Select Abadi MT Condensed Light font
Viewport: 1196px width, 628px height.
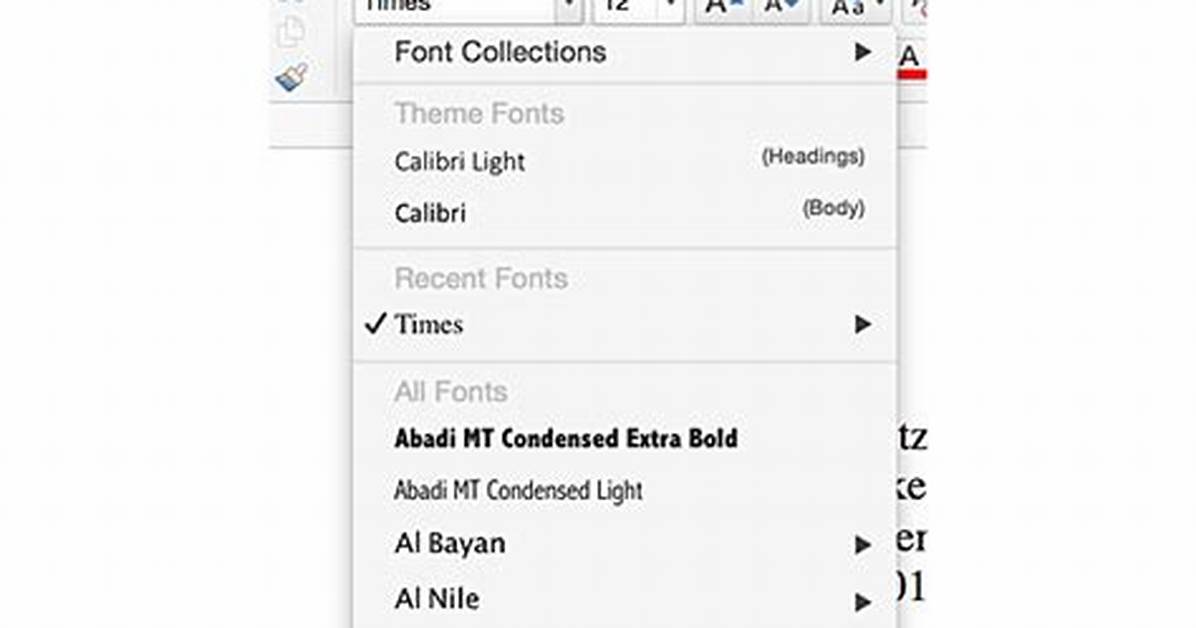tap(625, 490)
